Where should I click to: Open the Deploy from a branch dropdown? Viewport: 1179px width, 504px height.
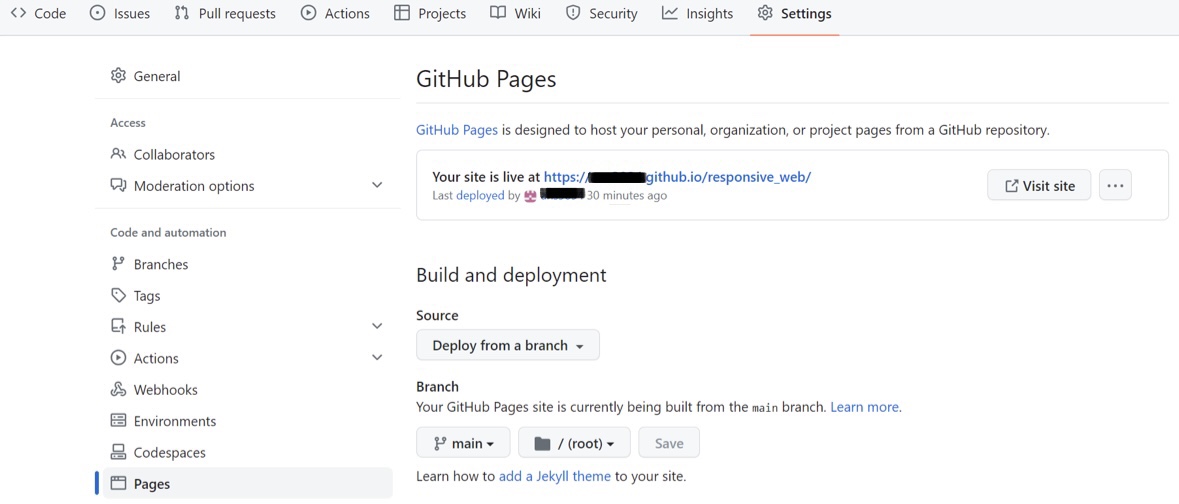(x=508, y=345)
